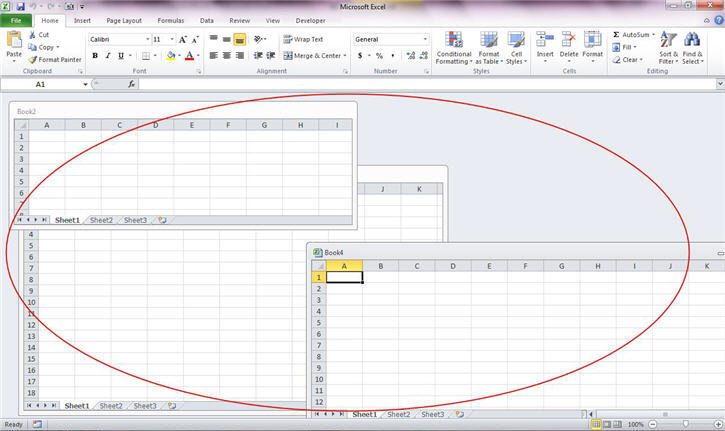This screenshot has height=431, width=725.
Task: Toggle the highlighted Bottom Align button
Action: tap(240, 39)
